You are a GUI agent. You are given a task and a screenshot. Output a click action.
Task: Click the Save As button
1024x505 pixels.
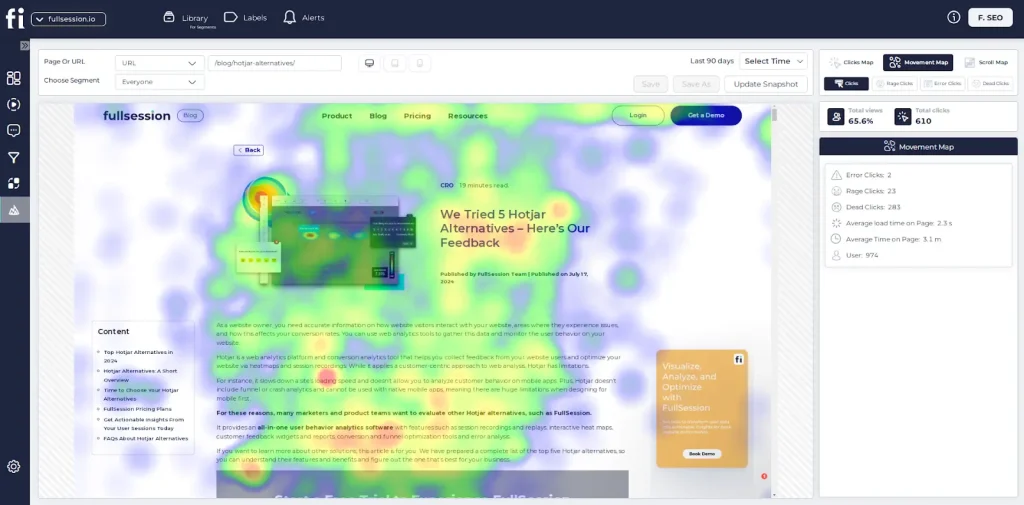(x=696, y=84)
